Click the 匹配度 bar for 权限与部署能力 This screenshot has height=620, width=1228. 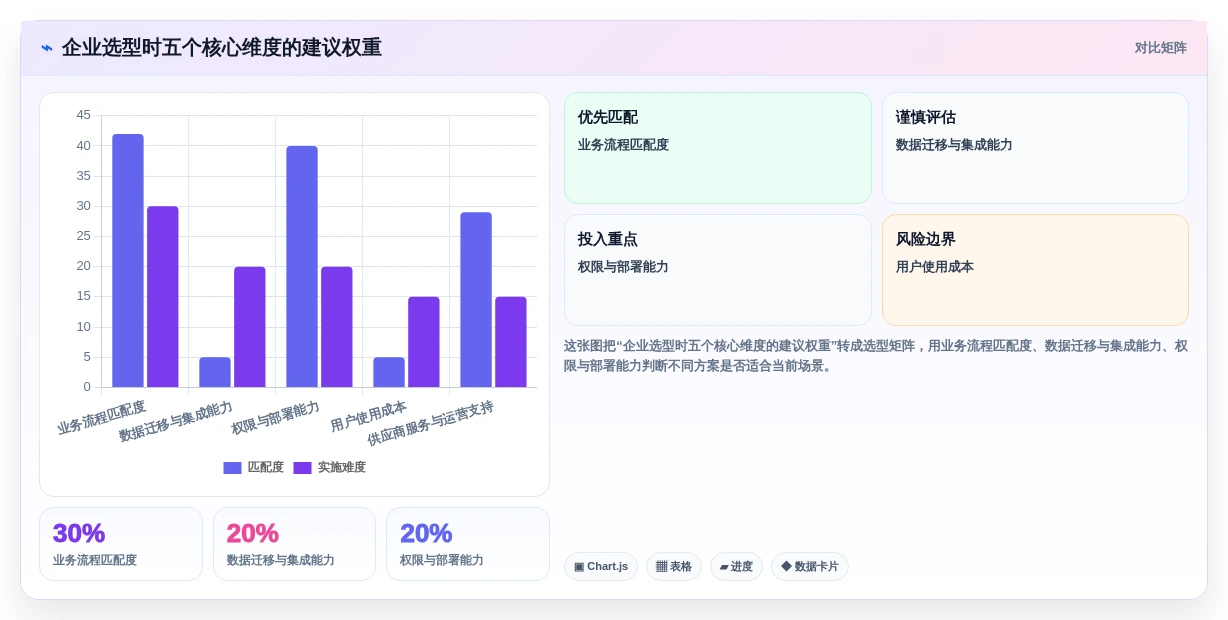pos(302,266)
